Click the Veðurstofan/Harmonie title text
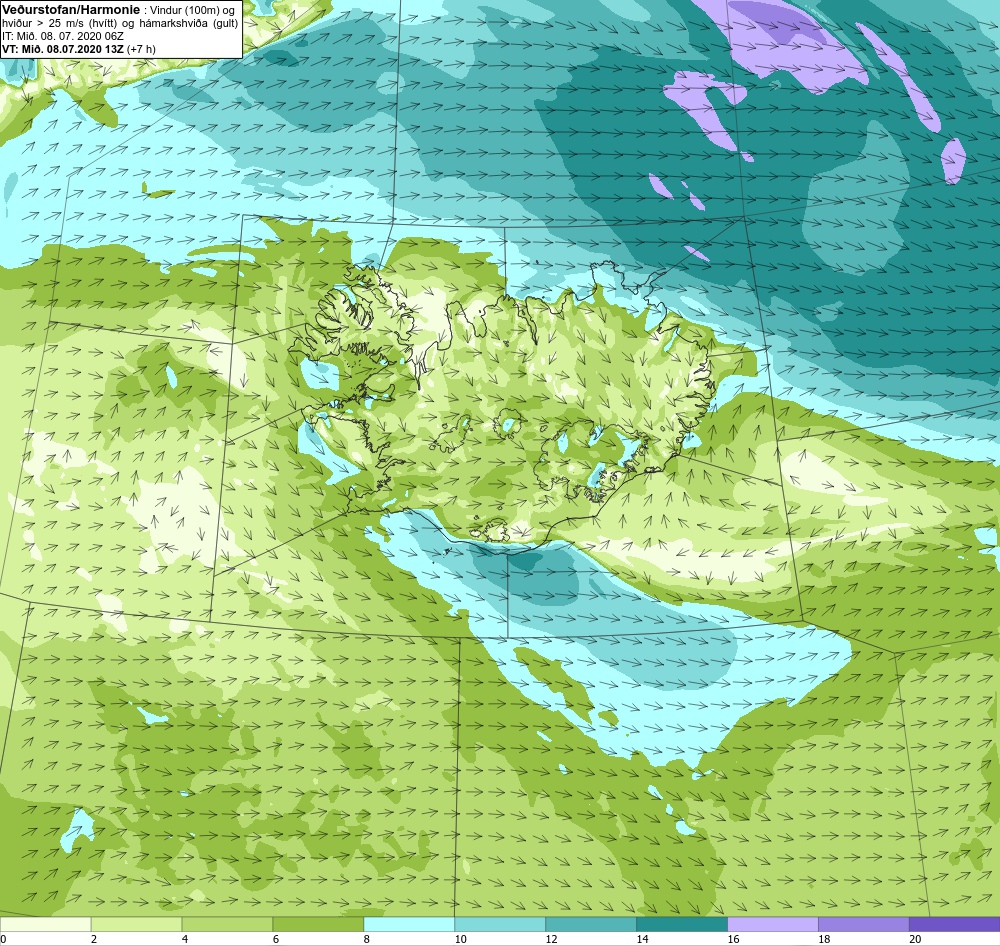 click(x=70, y=10)
